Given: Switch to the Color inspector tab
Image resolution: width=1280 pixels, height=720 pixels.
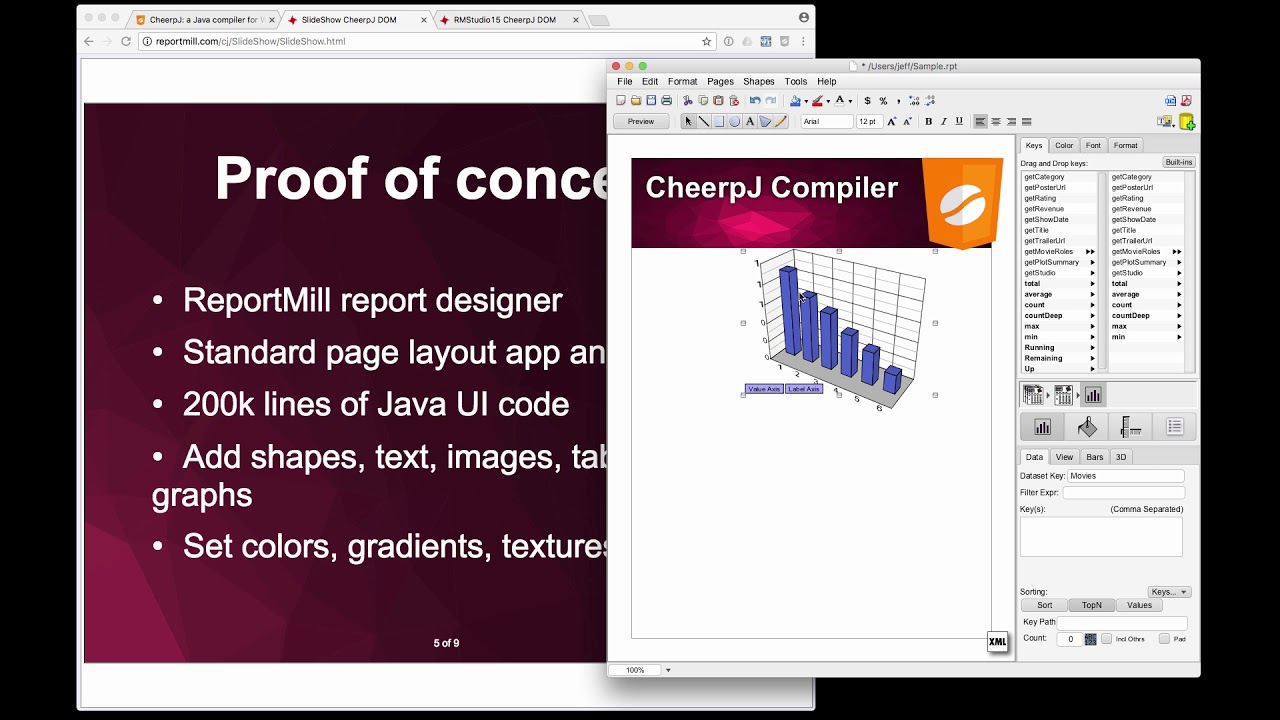Looking at the screenshot, I should point(1064,146).
